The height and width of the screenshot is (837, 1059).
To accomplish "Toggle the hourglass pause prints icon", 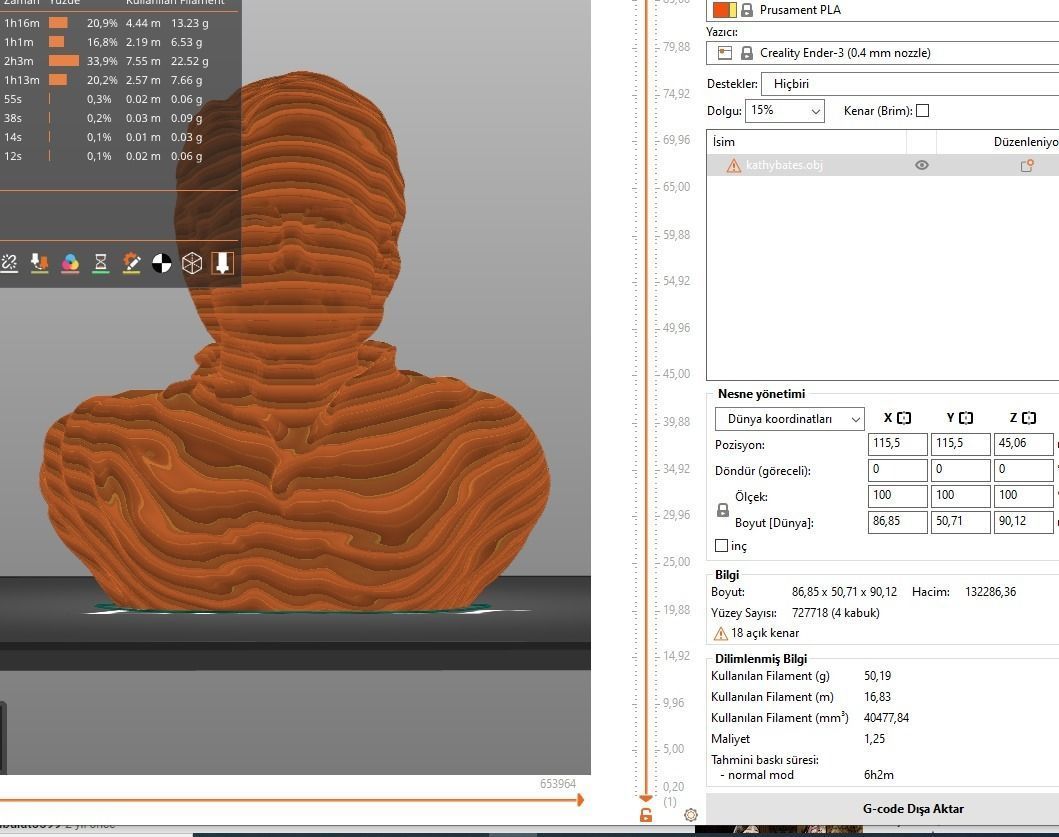I will [101, 263].
